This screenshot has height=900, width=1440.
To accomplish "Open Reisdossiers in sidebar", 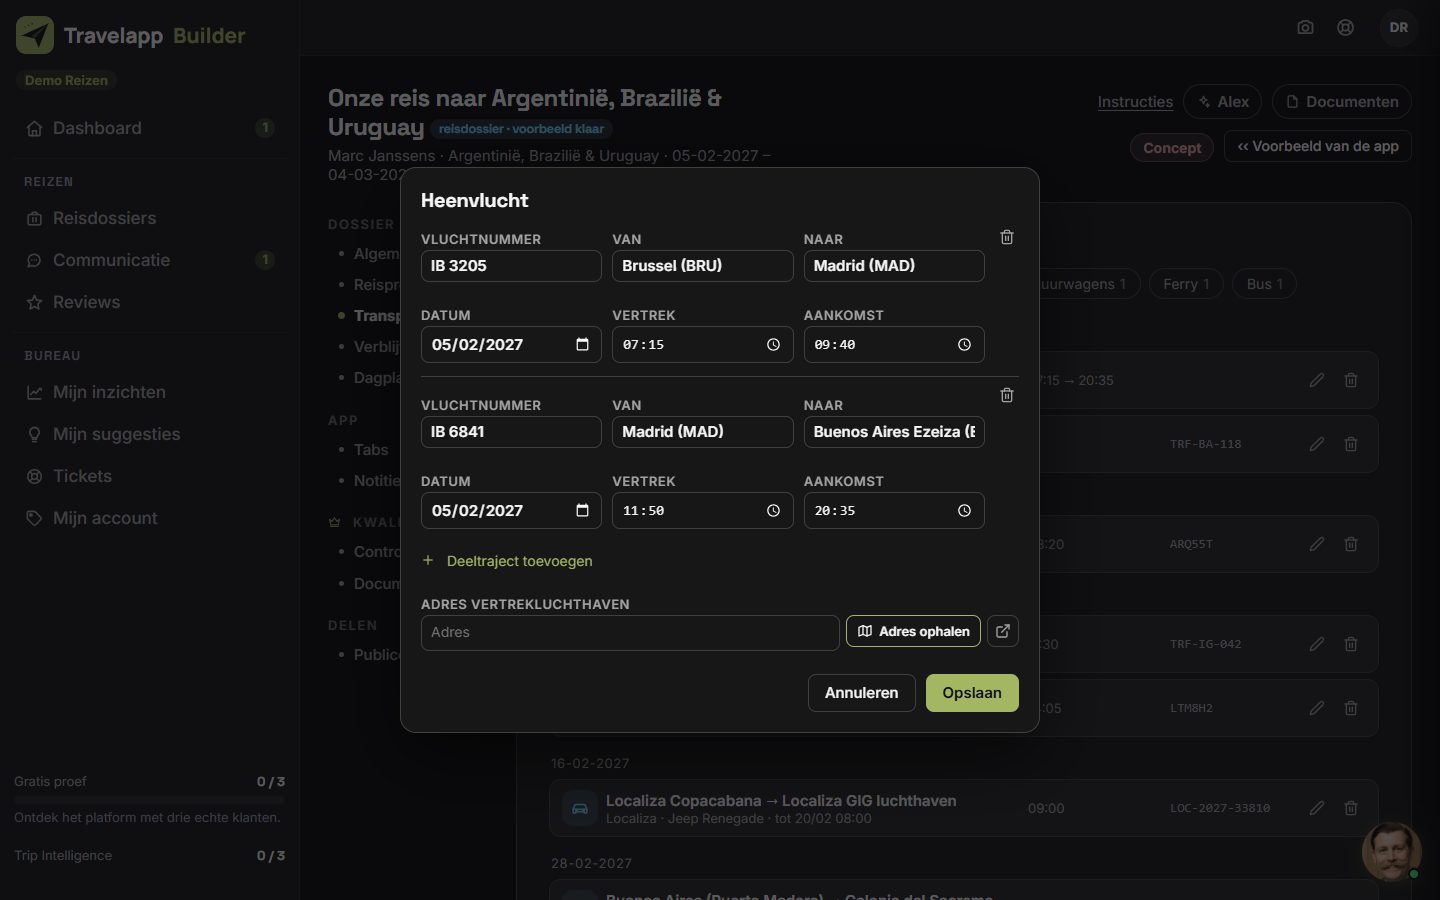I will (x=150, y=218).
